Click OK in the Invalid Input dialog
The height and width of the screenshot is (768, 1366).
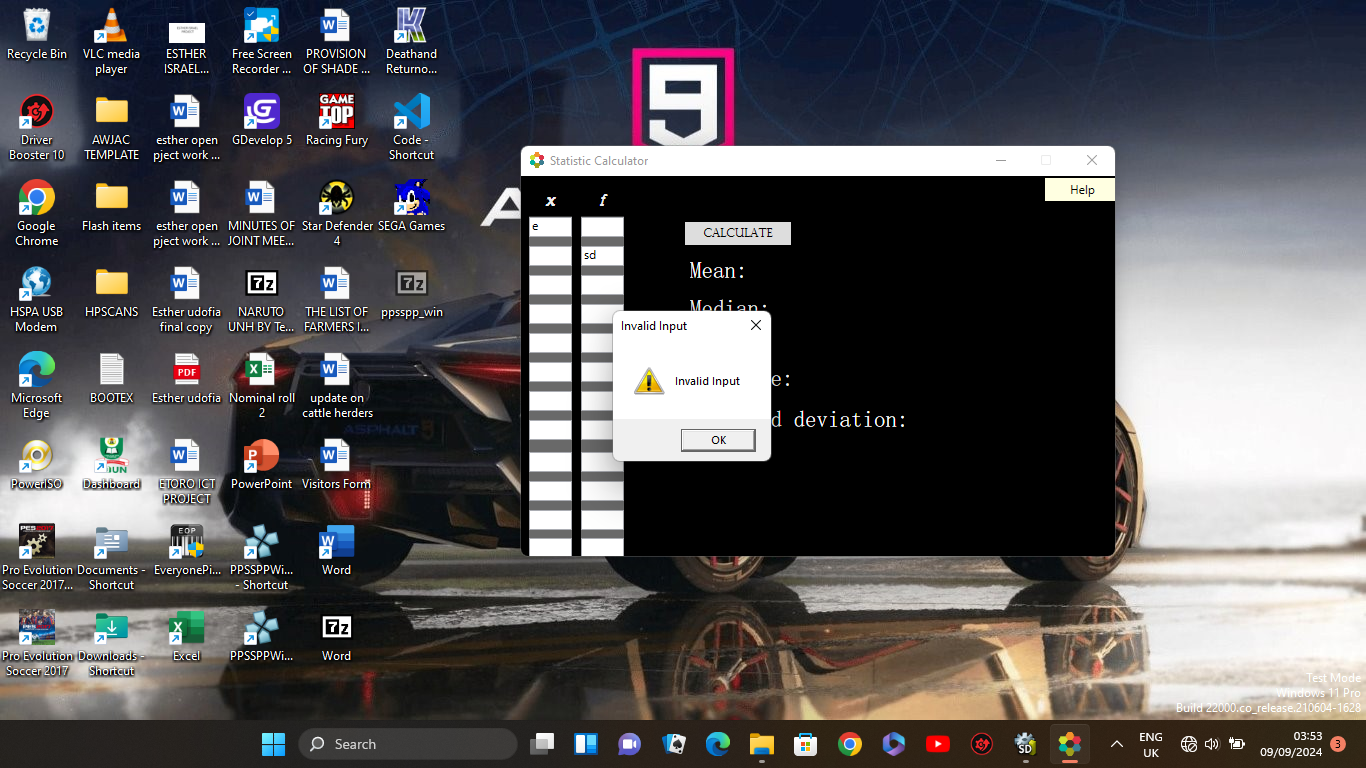[718, 440]
